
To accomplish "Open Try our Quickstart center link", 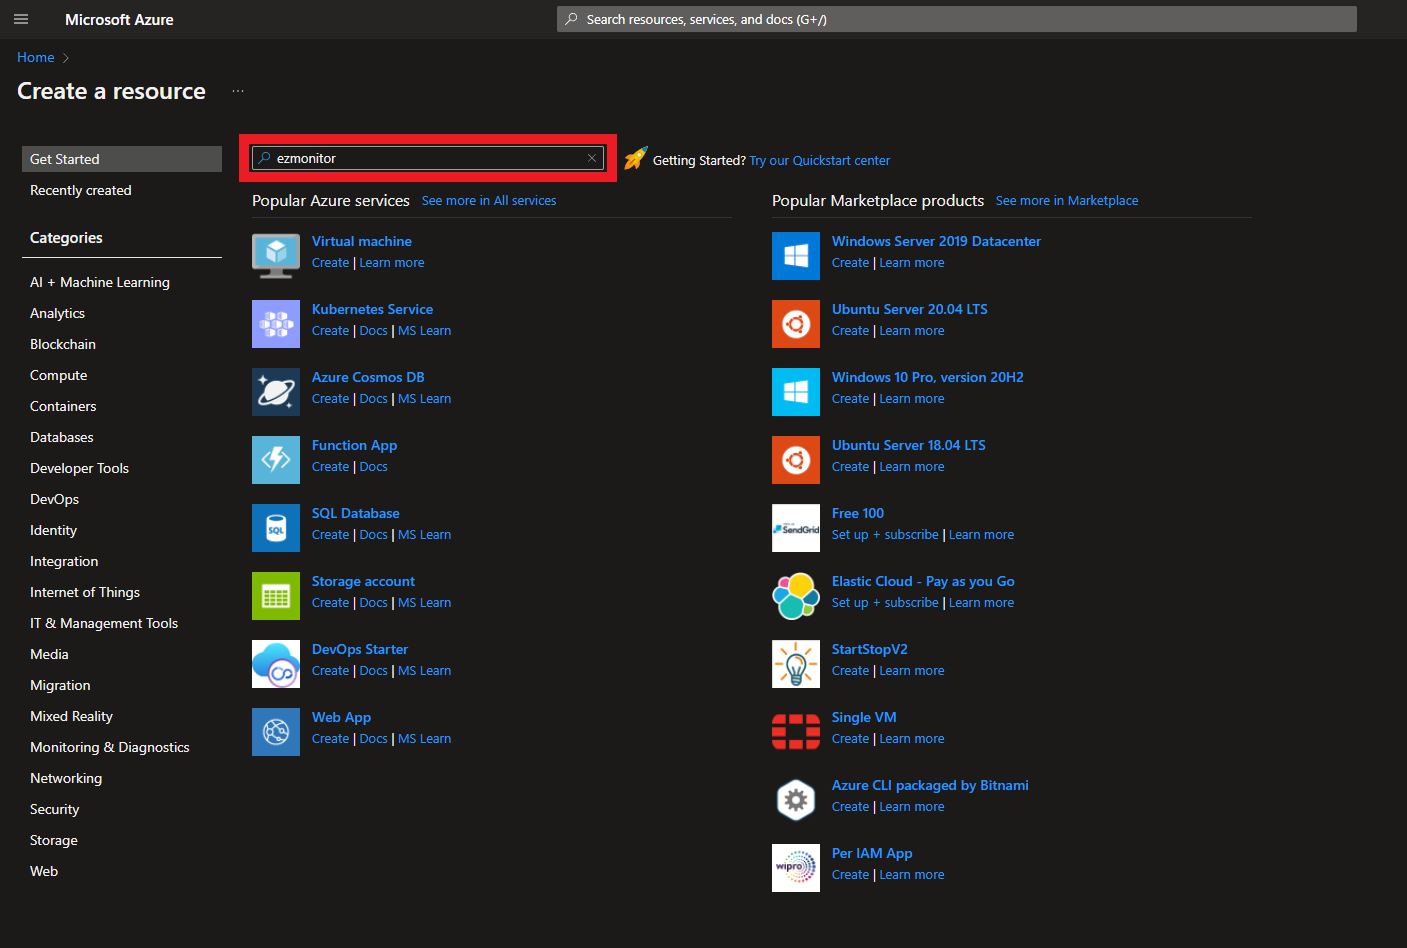I will click(819, 160).
